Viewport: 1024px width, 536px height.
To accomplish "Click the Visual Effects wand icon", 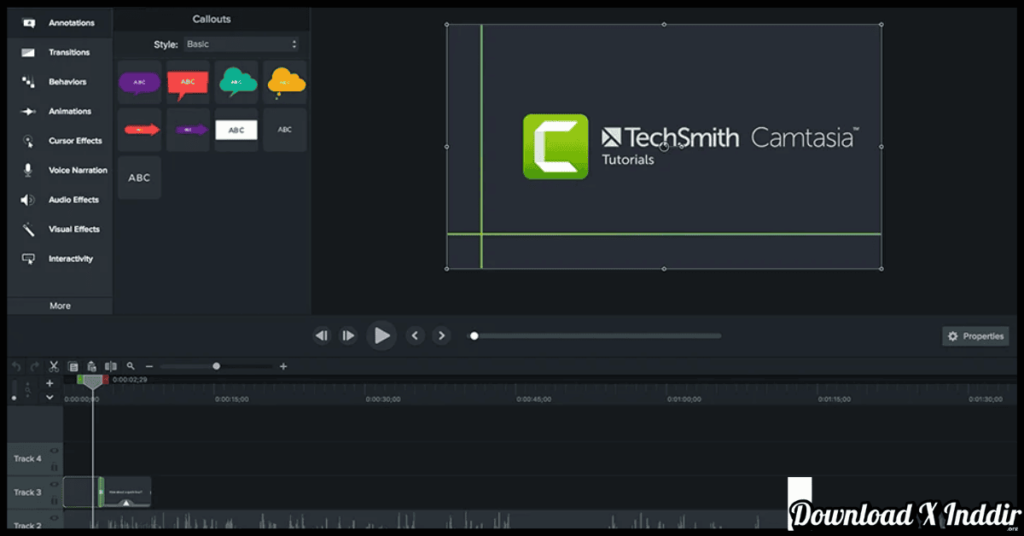I will click(28, 229).
